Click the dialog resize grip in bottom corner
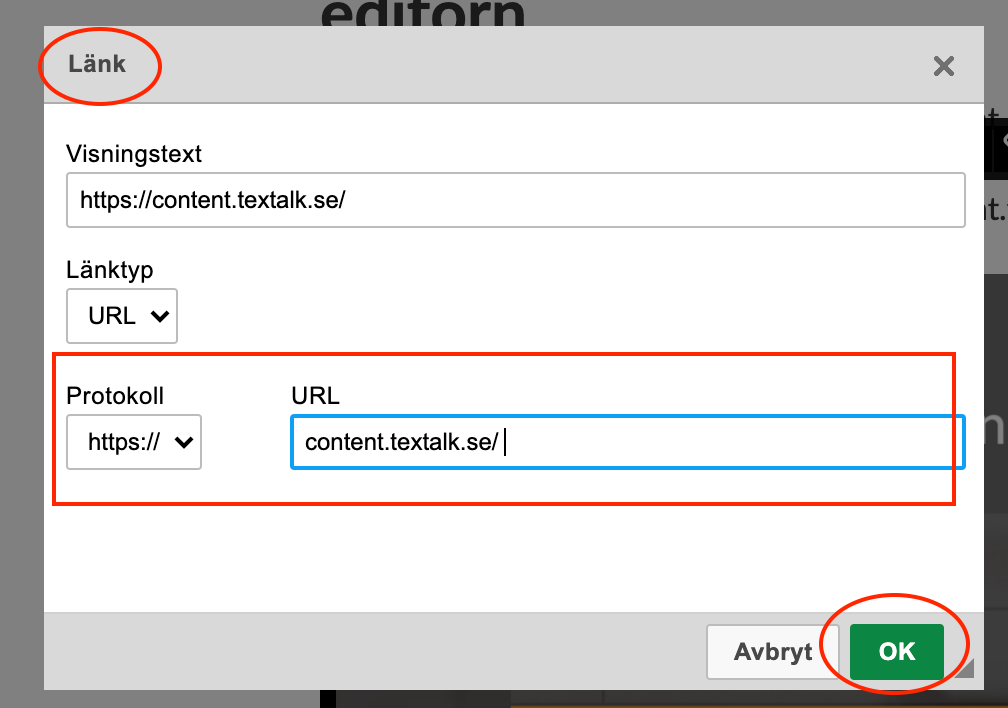This screenshot has height=708, width=1008. pos(964,670)
